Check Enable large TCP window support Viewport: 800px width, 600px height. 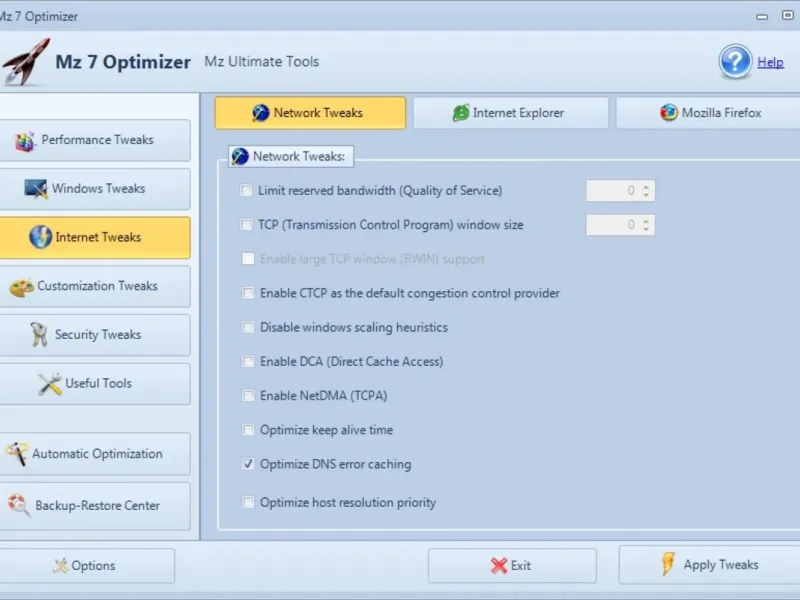pyautogui.click(x=248, y=259)
